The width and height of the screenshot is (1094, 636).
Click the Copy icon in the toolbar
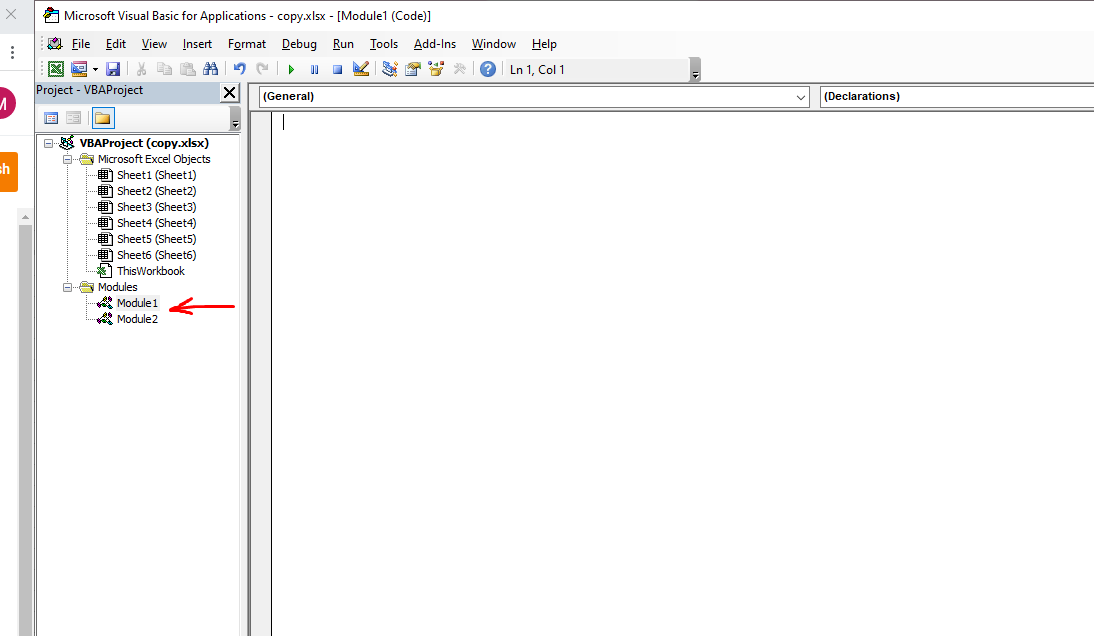coord(164,69)
